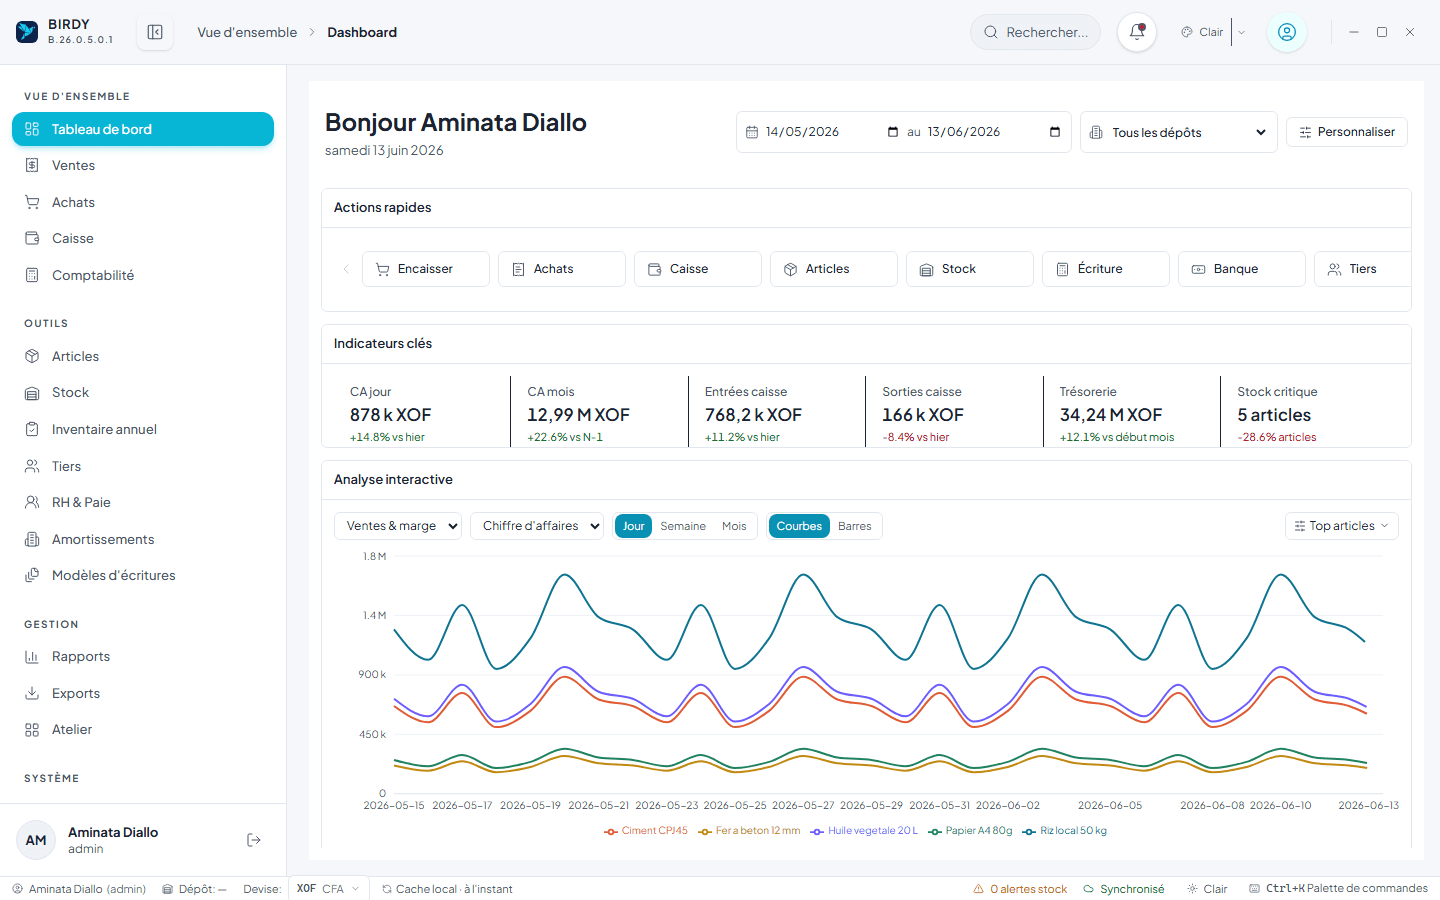
Task: Open calendar picker for start date
Action: click(x=893, y=132)
